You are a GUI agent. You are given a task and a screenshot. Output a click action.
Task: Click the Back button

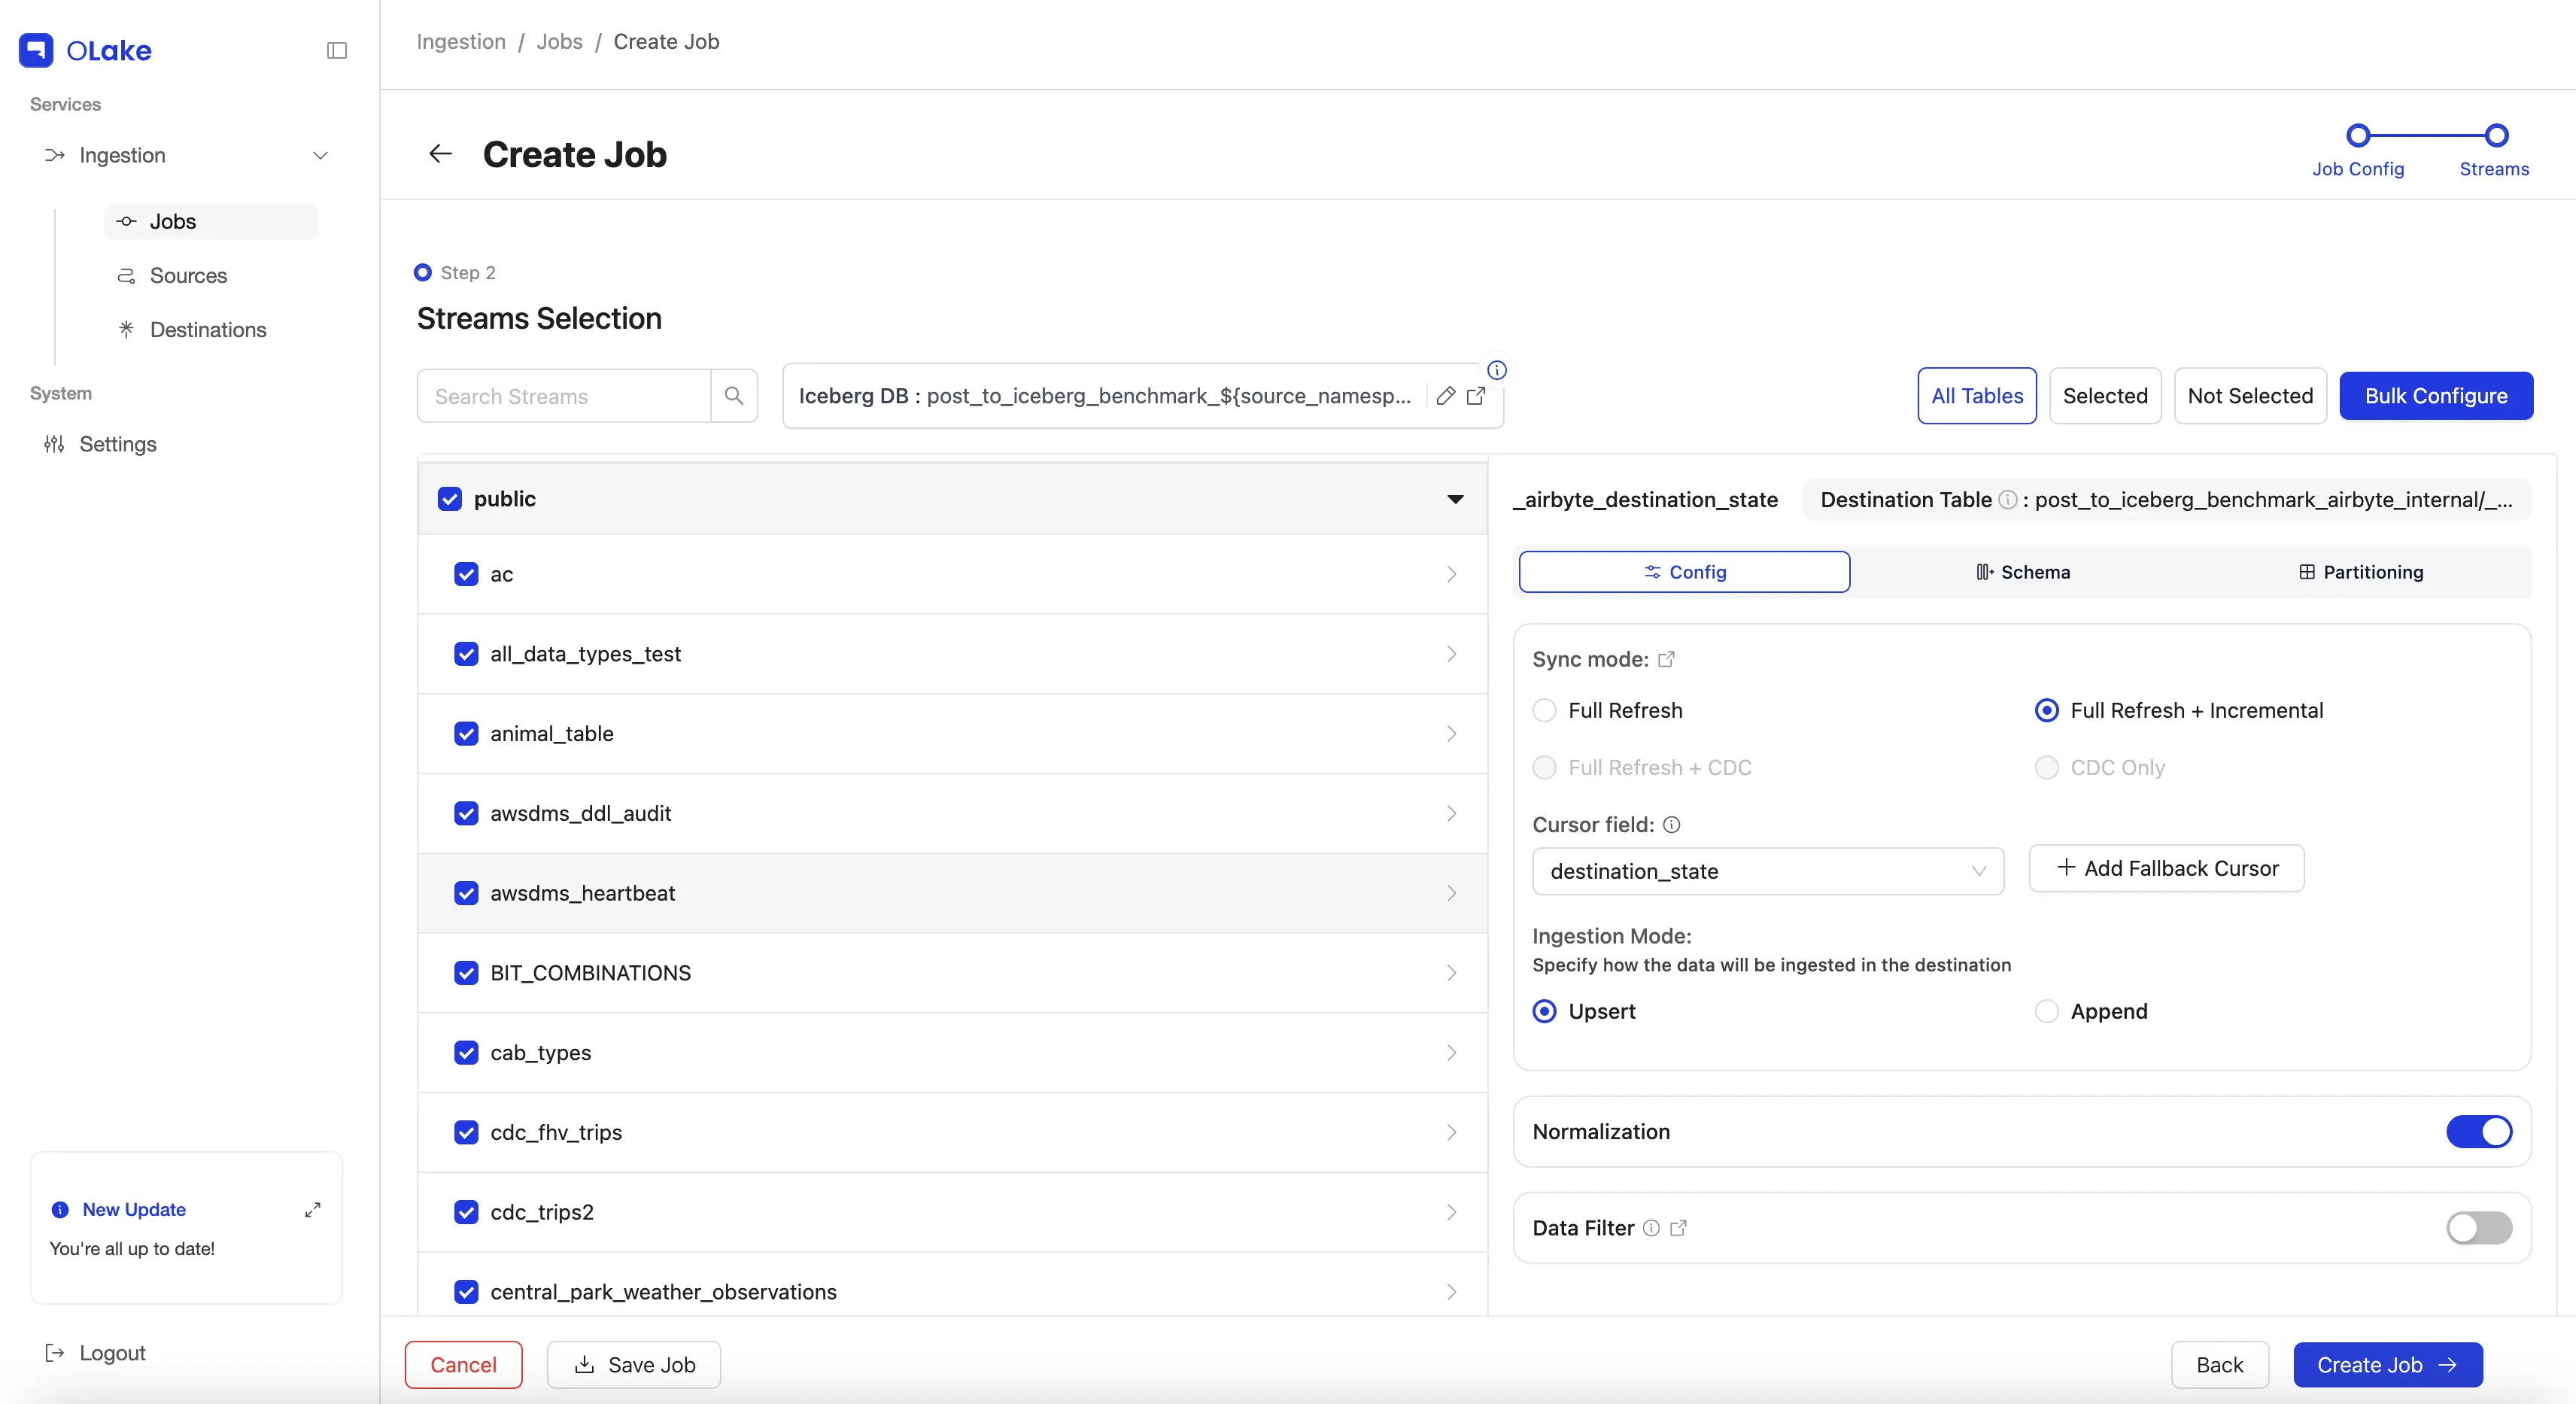point(2220,1365)
